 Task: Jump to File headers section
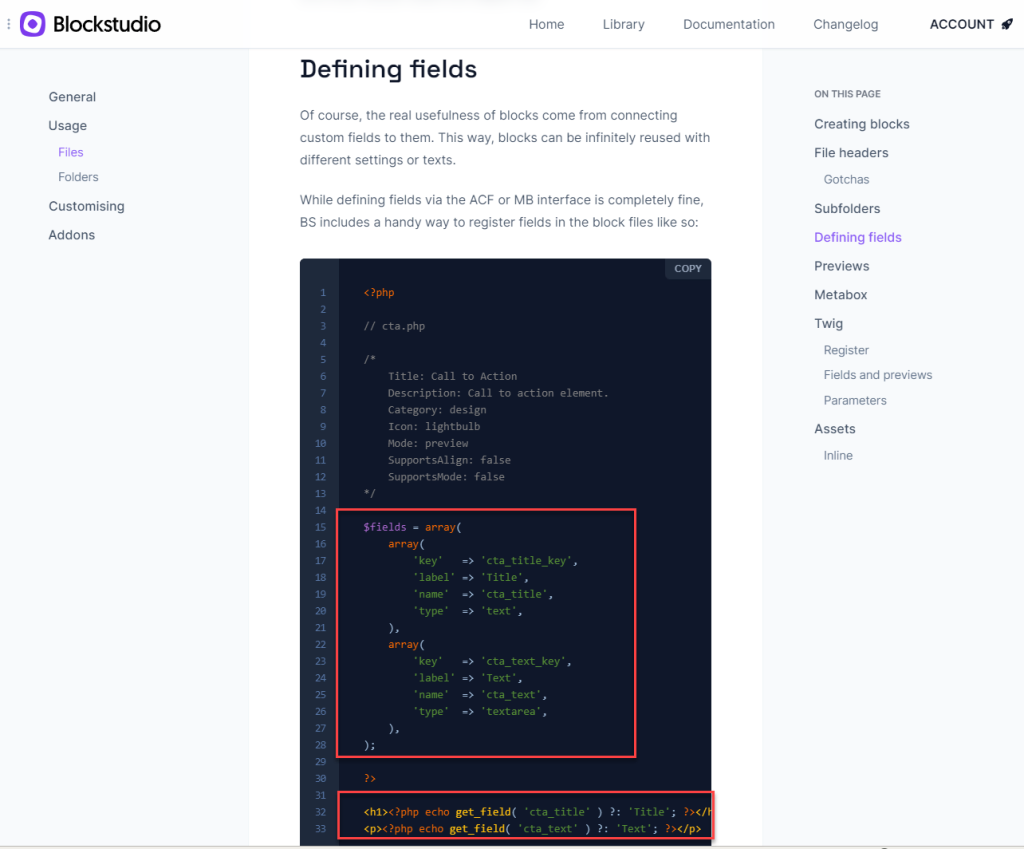coord(851,153)
